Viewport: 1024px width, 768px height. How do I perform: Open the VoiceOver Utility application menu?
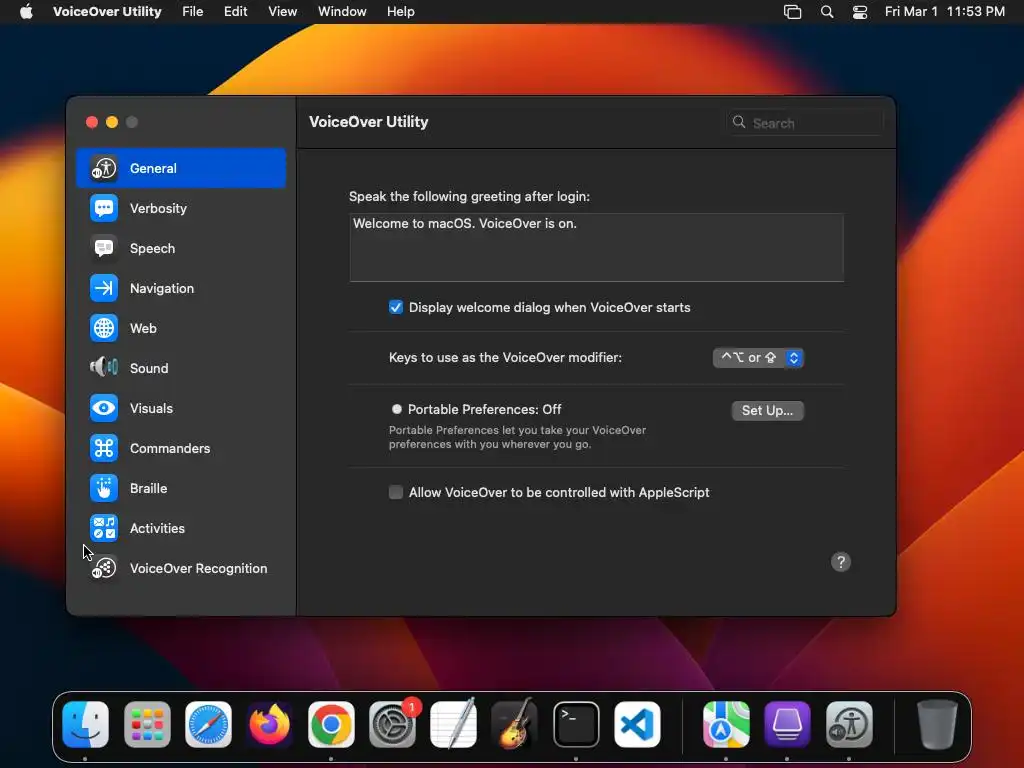click(x=107, y=12)
